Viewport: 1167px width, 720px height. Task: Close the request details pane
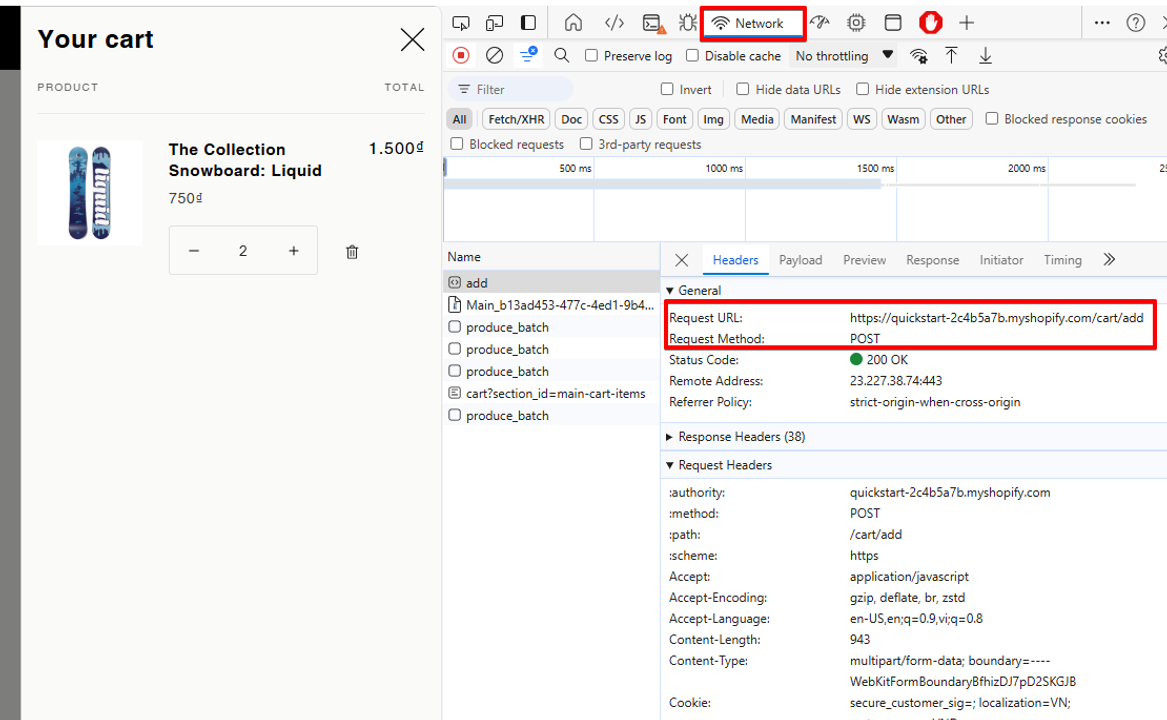click(x=682, y=260)
